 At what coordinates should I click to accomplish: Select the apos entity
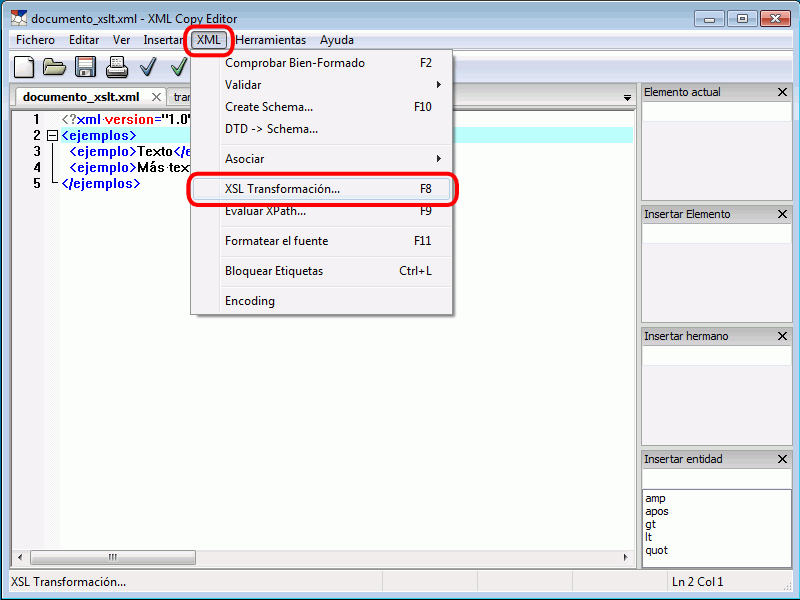(657, 511)
